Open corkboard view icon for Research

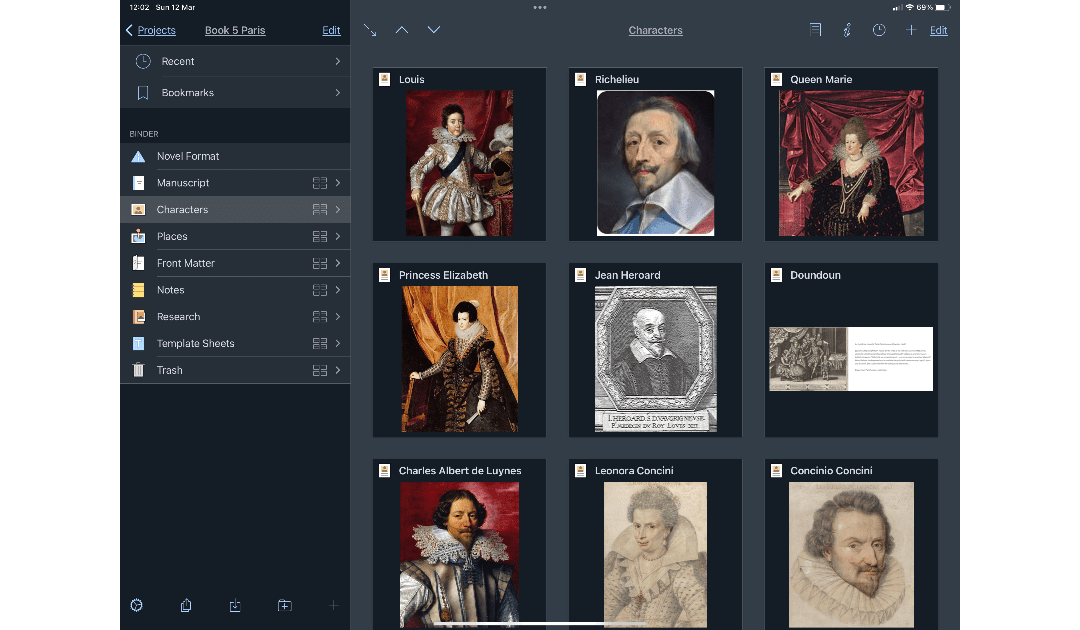pos(320,317)
